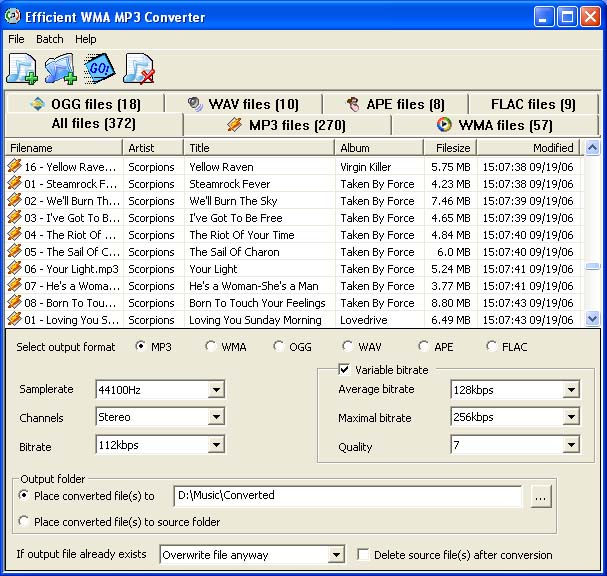This screenshot has height=576, width=607.
Task: Switch to MP3 files (270) tab
Action: [x=287, y=125]
